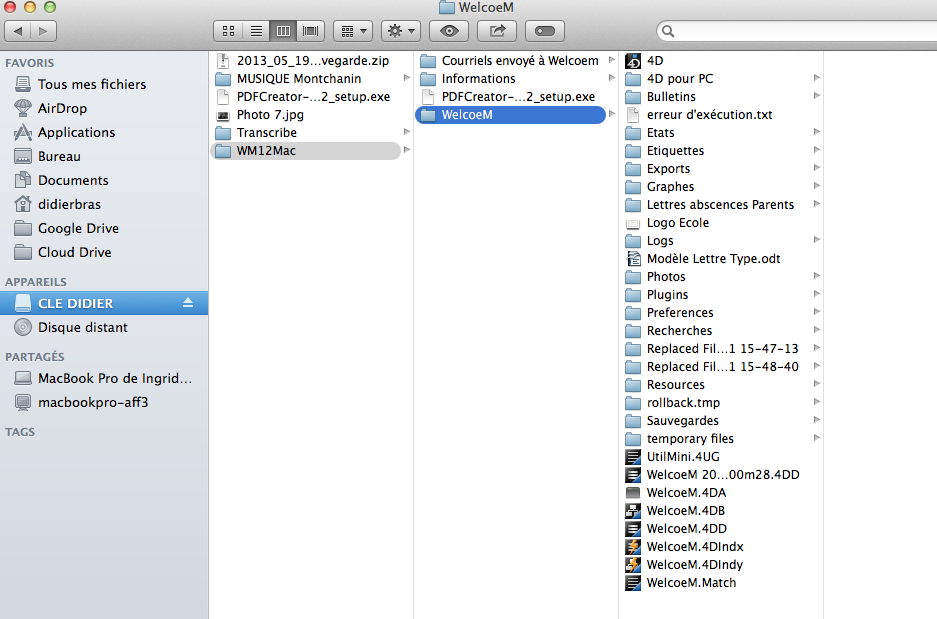Switch to list view
Viewport: 937px width, 619px height.
[x=256, y=31]
